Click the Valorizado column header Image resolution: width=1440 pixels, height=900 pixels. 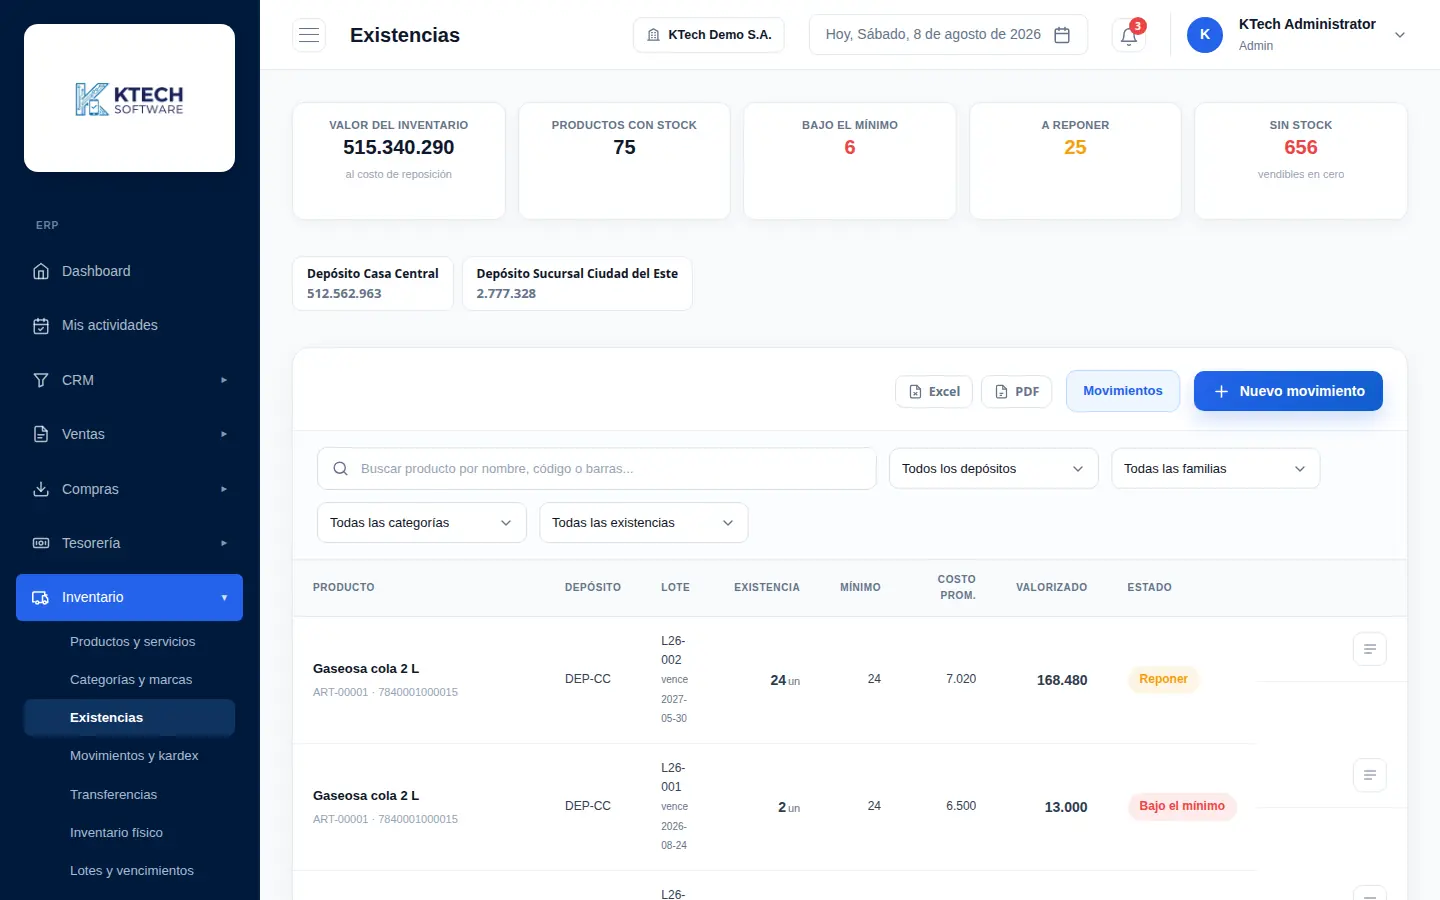(x=1052, y=588)
